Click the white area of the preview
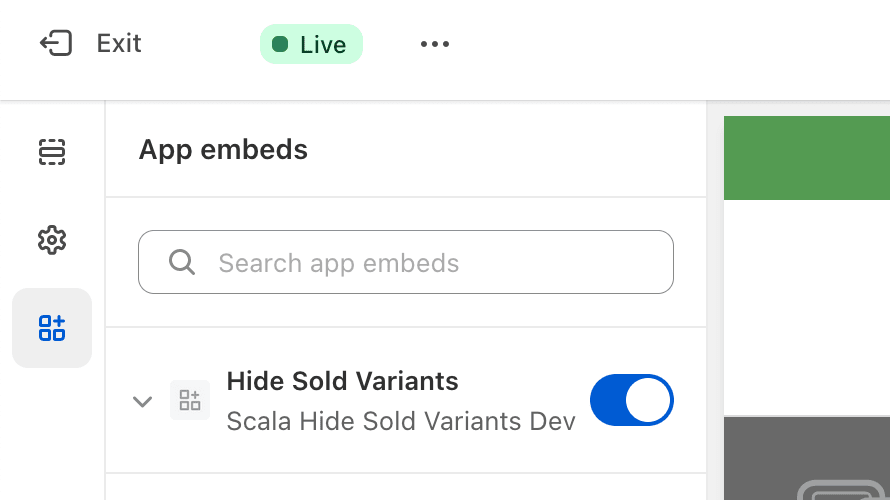Screen dimensions: 890x500 pyautogui.click(x=807, y=308)
